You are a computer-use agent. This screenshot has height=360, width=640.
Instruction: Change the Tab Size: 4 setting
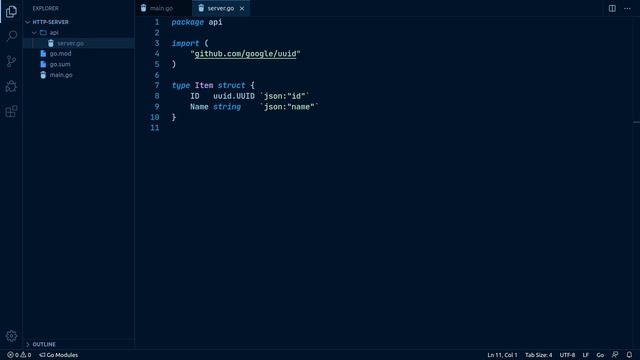(x=538, y=355)
